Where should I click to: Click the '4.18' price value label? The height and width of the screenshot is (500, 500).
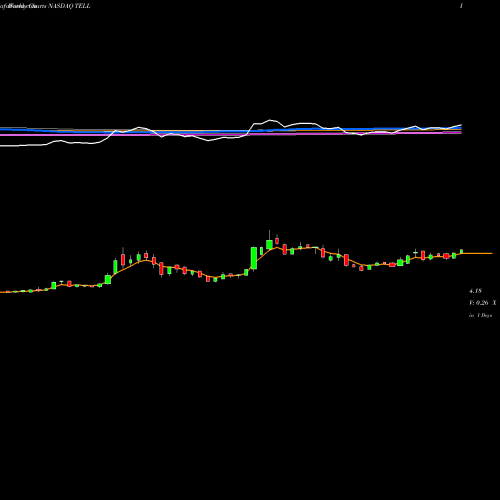click(475, 291)
